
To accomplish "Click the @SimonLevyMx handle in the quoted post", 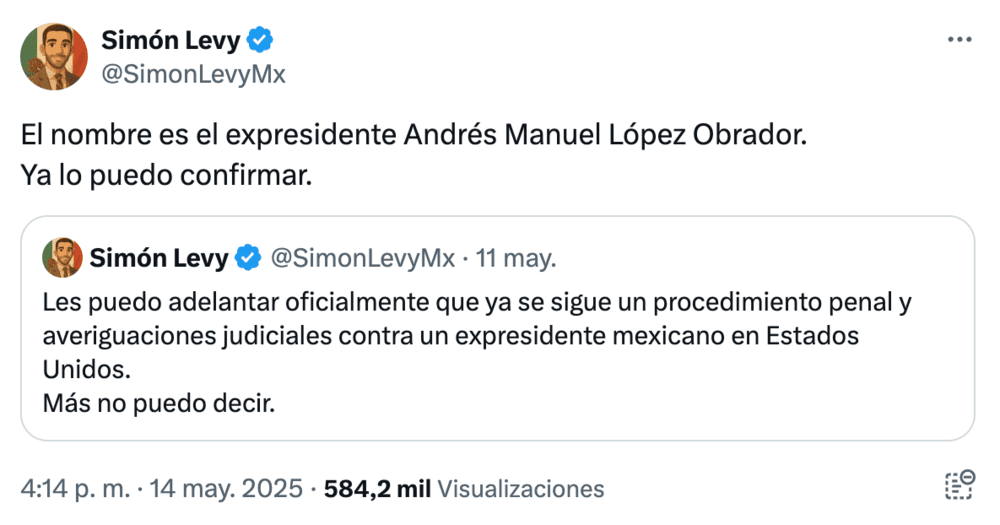I will [362, 259].
